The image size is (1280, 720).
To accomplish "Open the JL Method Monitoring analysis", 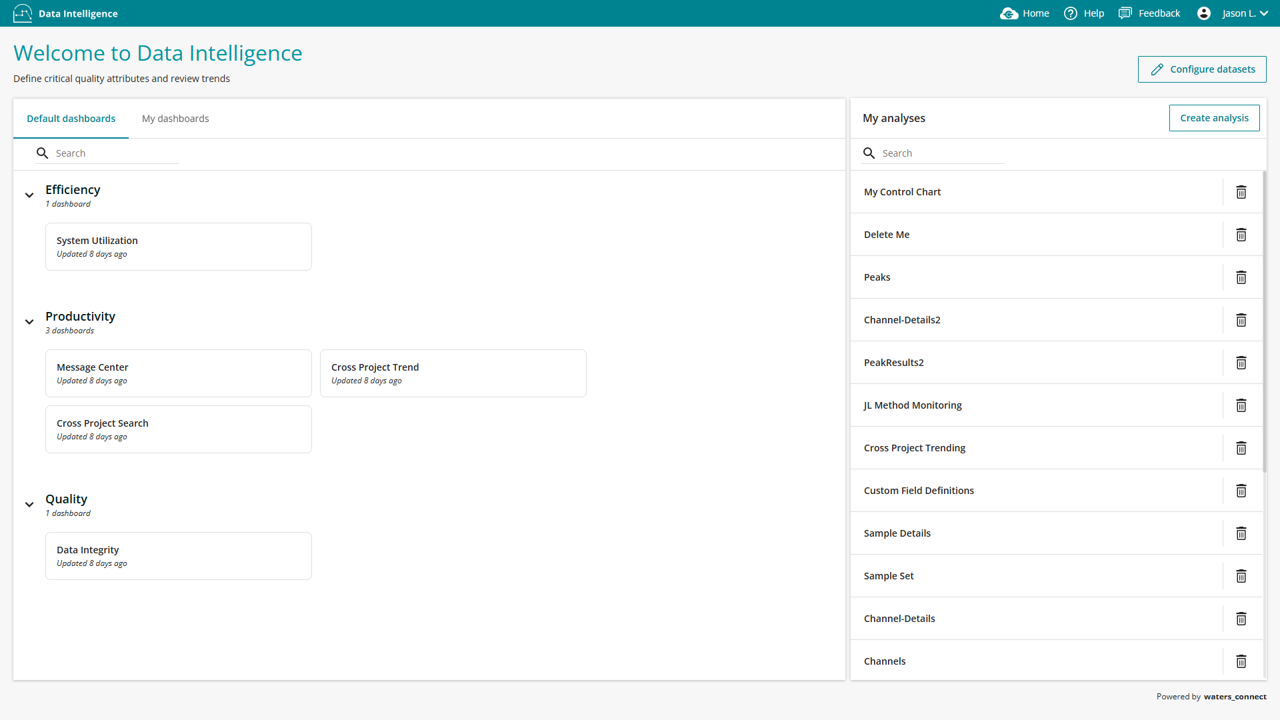I will [1036, 405].
